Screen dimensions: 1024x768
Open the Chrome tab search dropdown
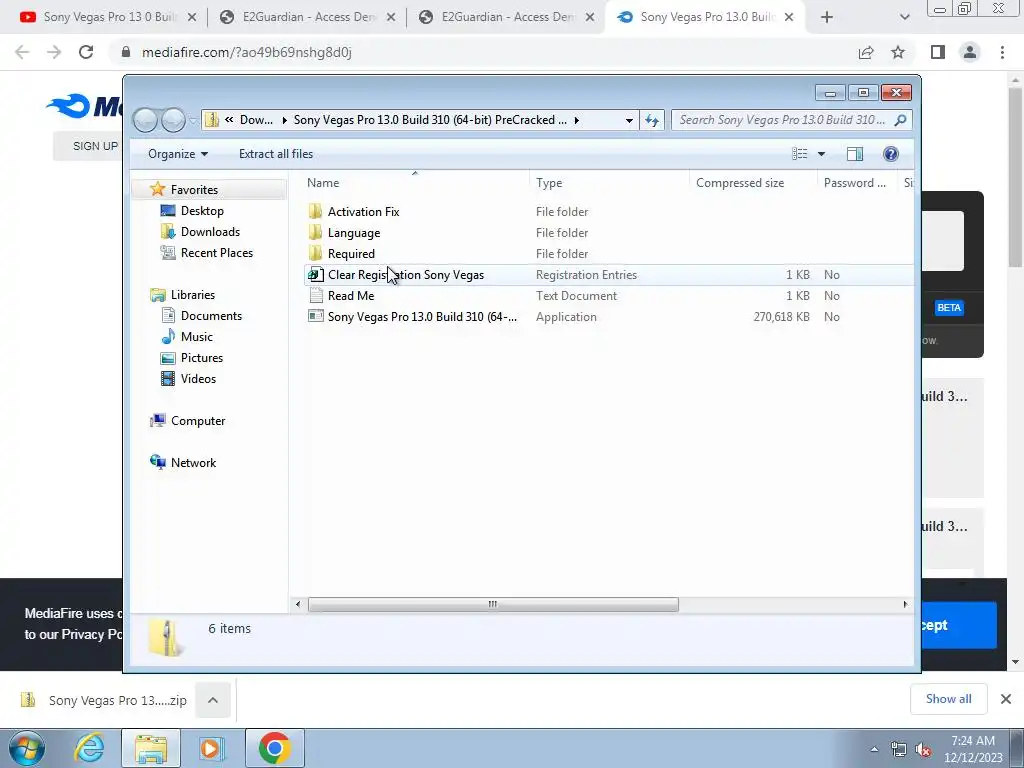point(904,18)
